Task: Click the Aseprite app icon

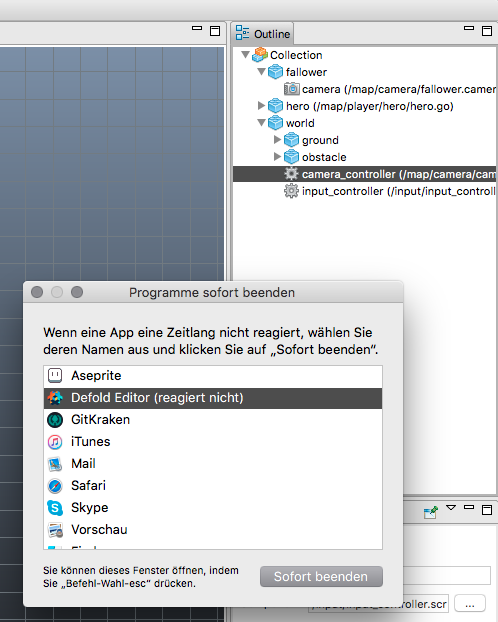Action: [55, 375]
